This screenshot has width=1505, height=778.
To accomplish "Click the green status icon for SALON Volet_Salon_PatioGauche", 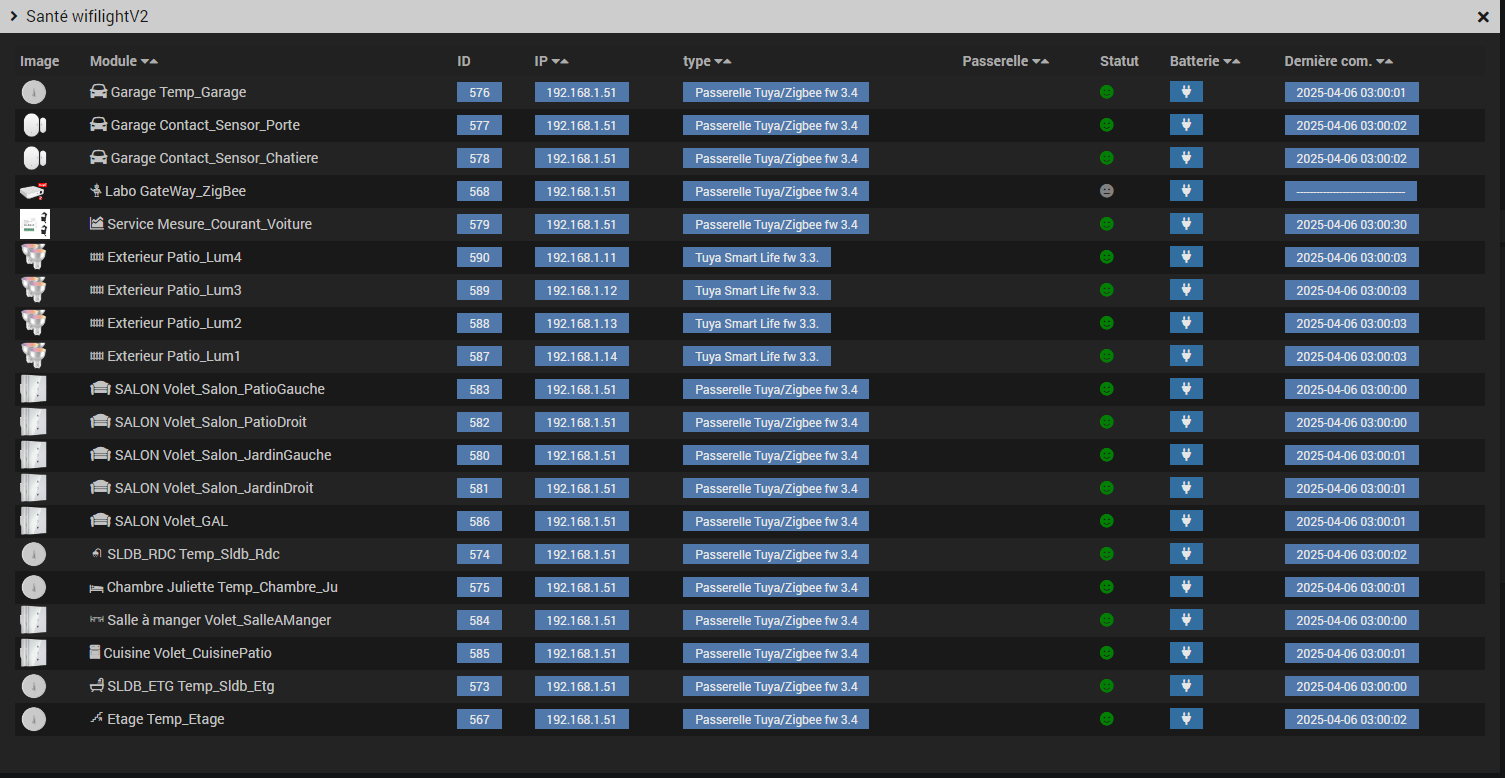I will 1107,389.
